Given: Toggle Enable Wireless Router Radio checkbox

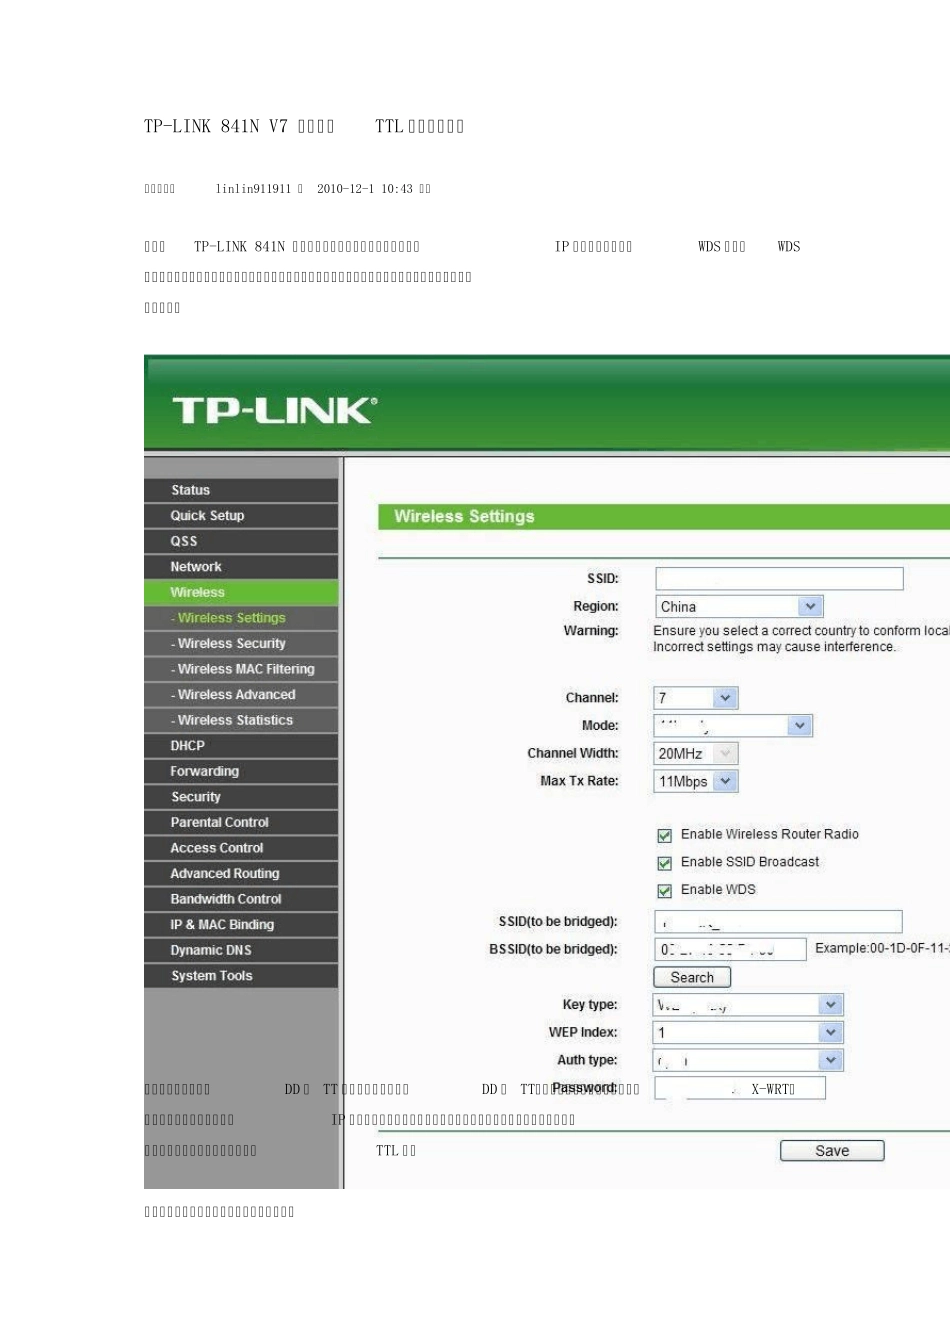Looking at the screenshot, I should tap(664, 835).
